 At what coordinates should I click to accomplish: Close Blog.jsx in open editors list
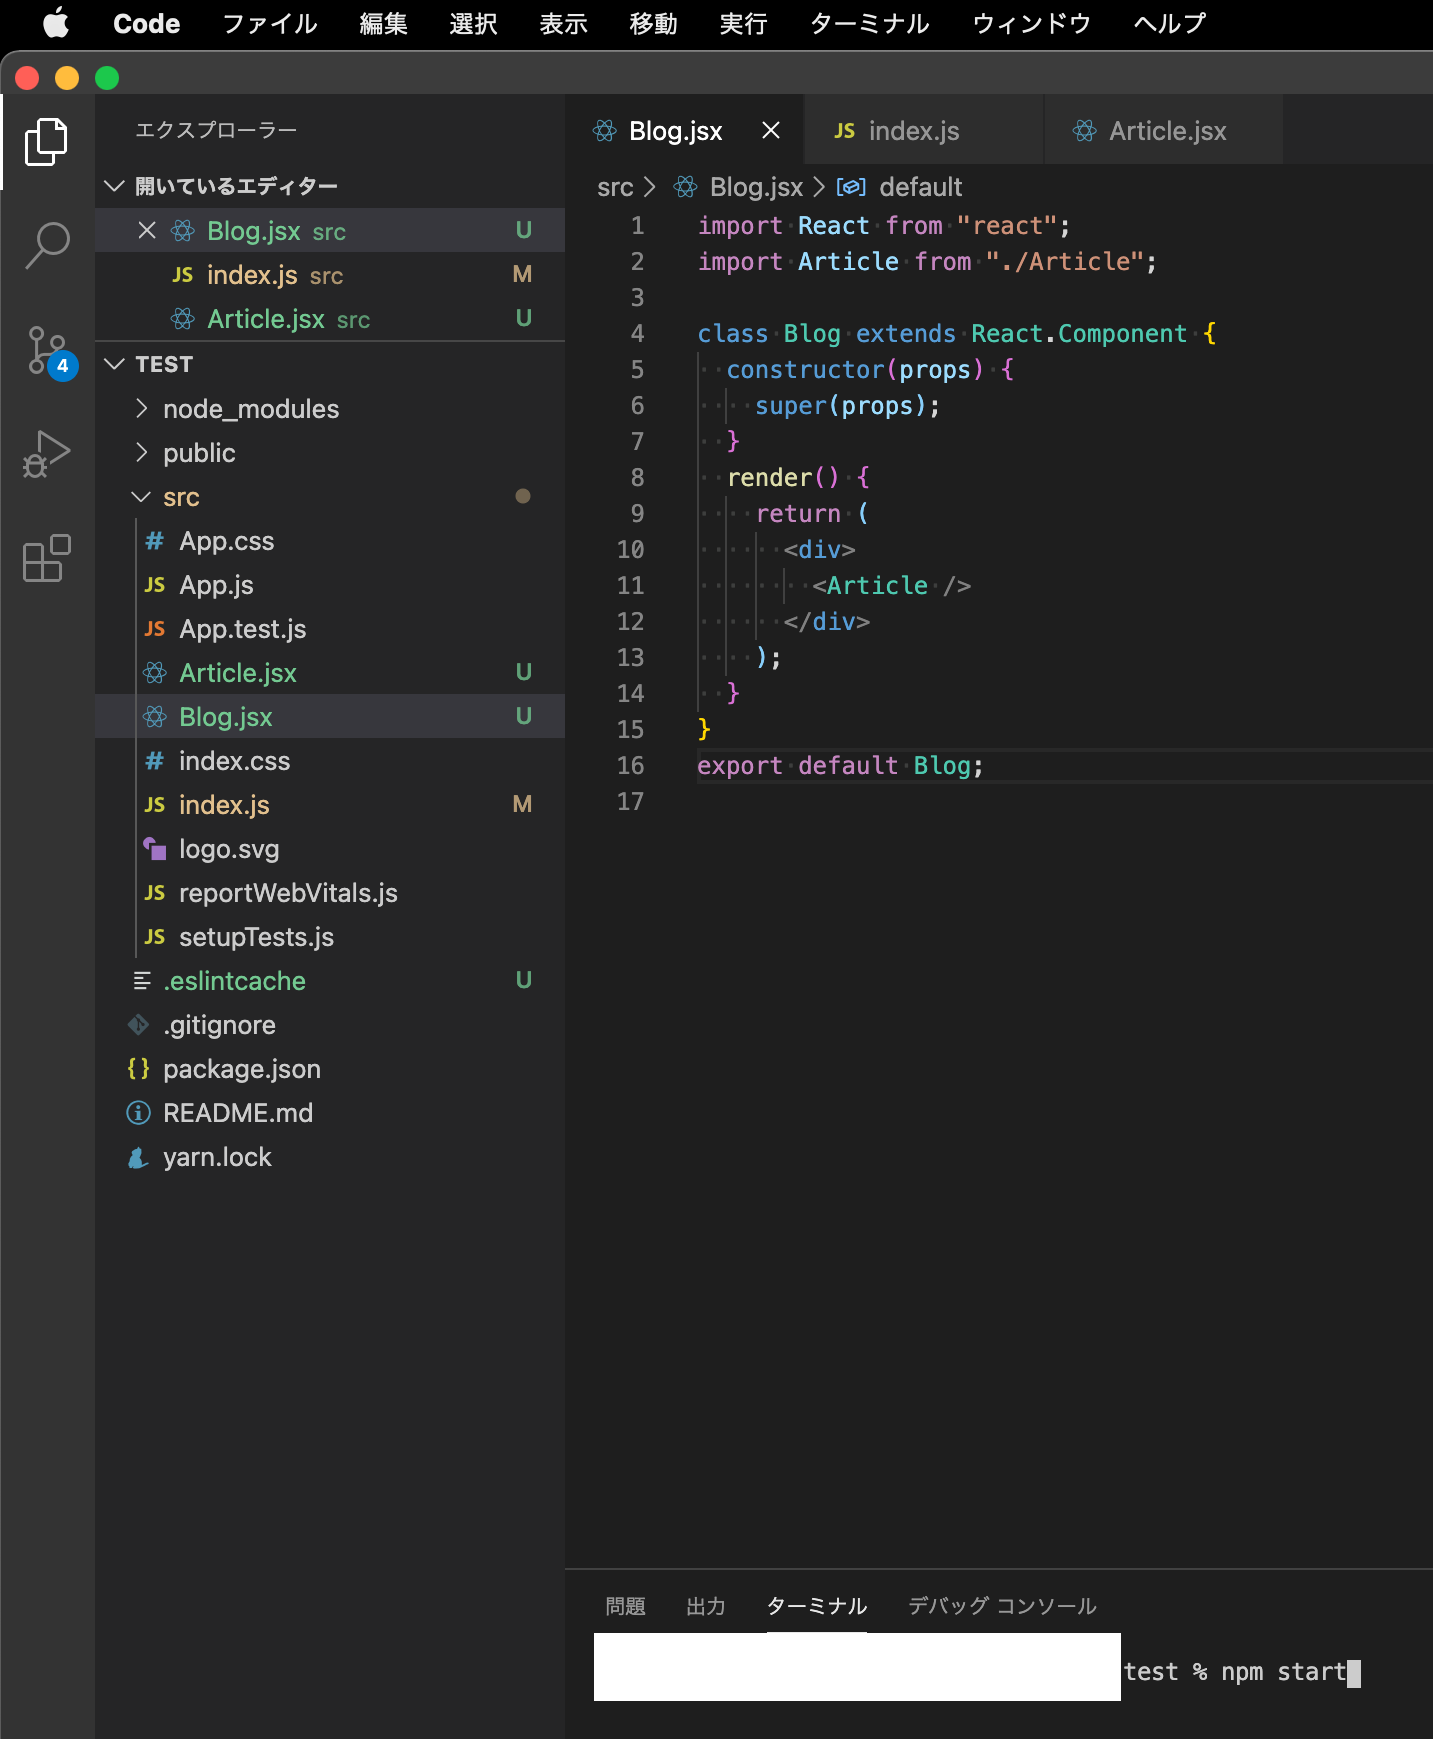(147, 231)
